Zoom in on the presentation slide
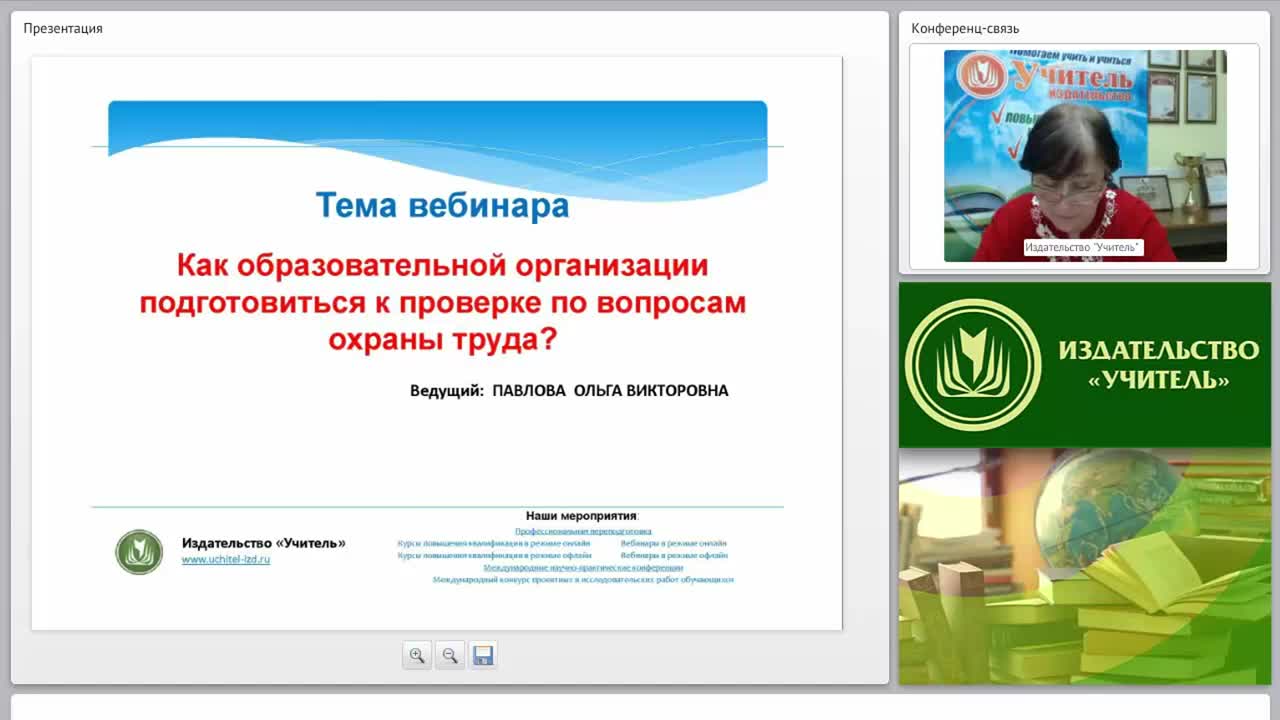Image resolution: width=1280 pixels, height=720 pixels. click(417, 656)
